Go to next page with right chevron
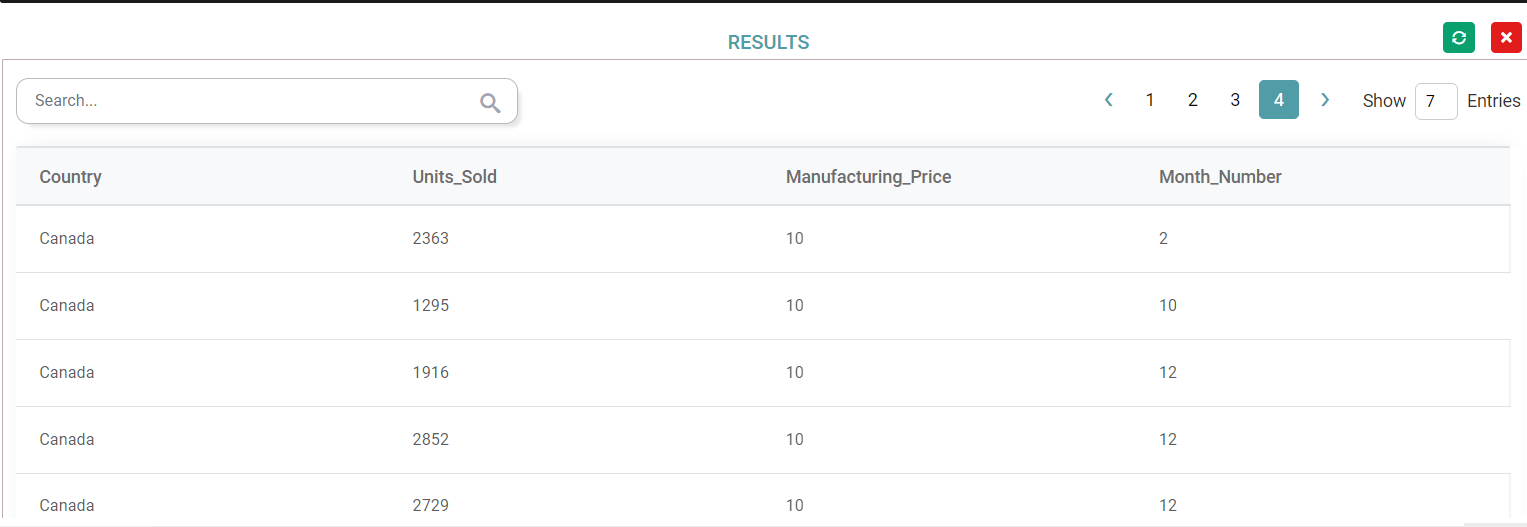The image size is (1527, 527). 1325,100
